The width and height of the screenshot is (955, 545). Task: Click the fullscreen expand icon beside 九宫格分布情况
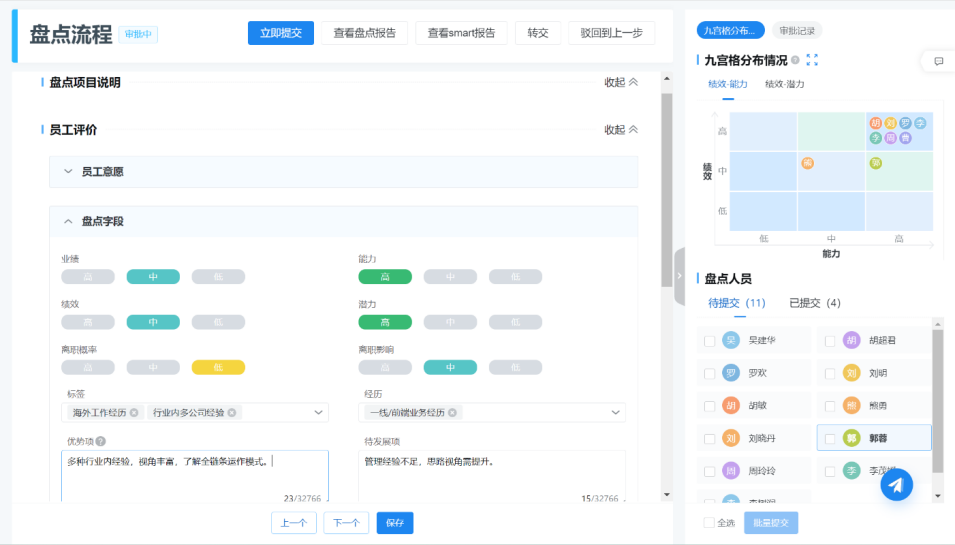click(x=812, y=60)
